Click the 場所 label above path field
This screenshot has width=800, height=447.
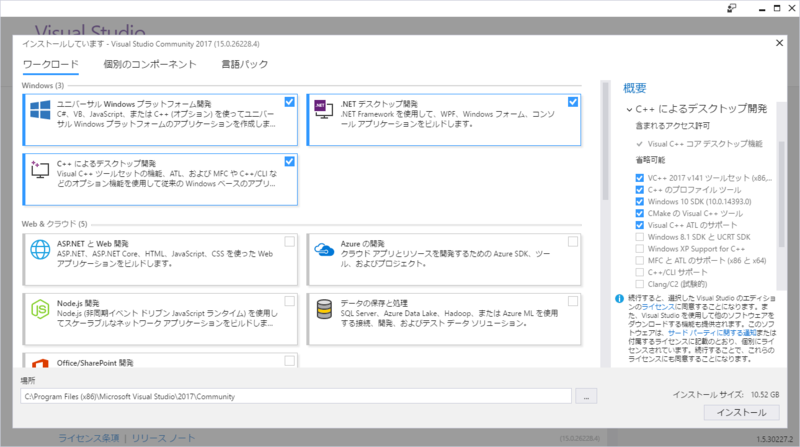(x=28, y=380)
